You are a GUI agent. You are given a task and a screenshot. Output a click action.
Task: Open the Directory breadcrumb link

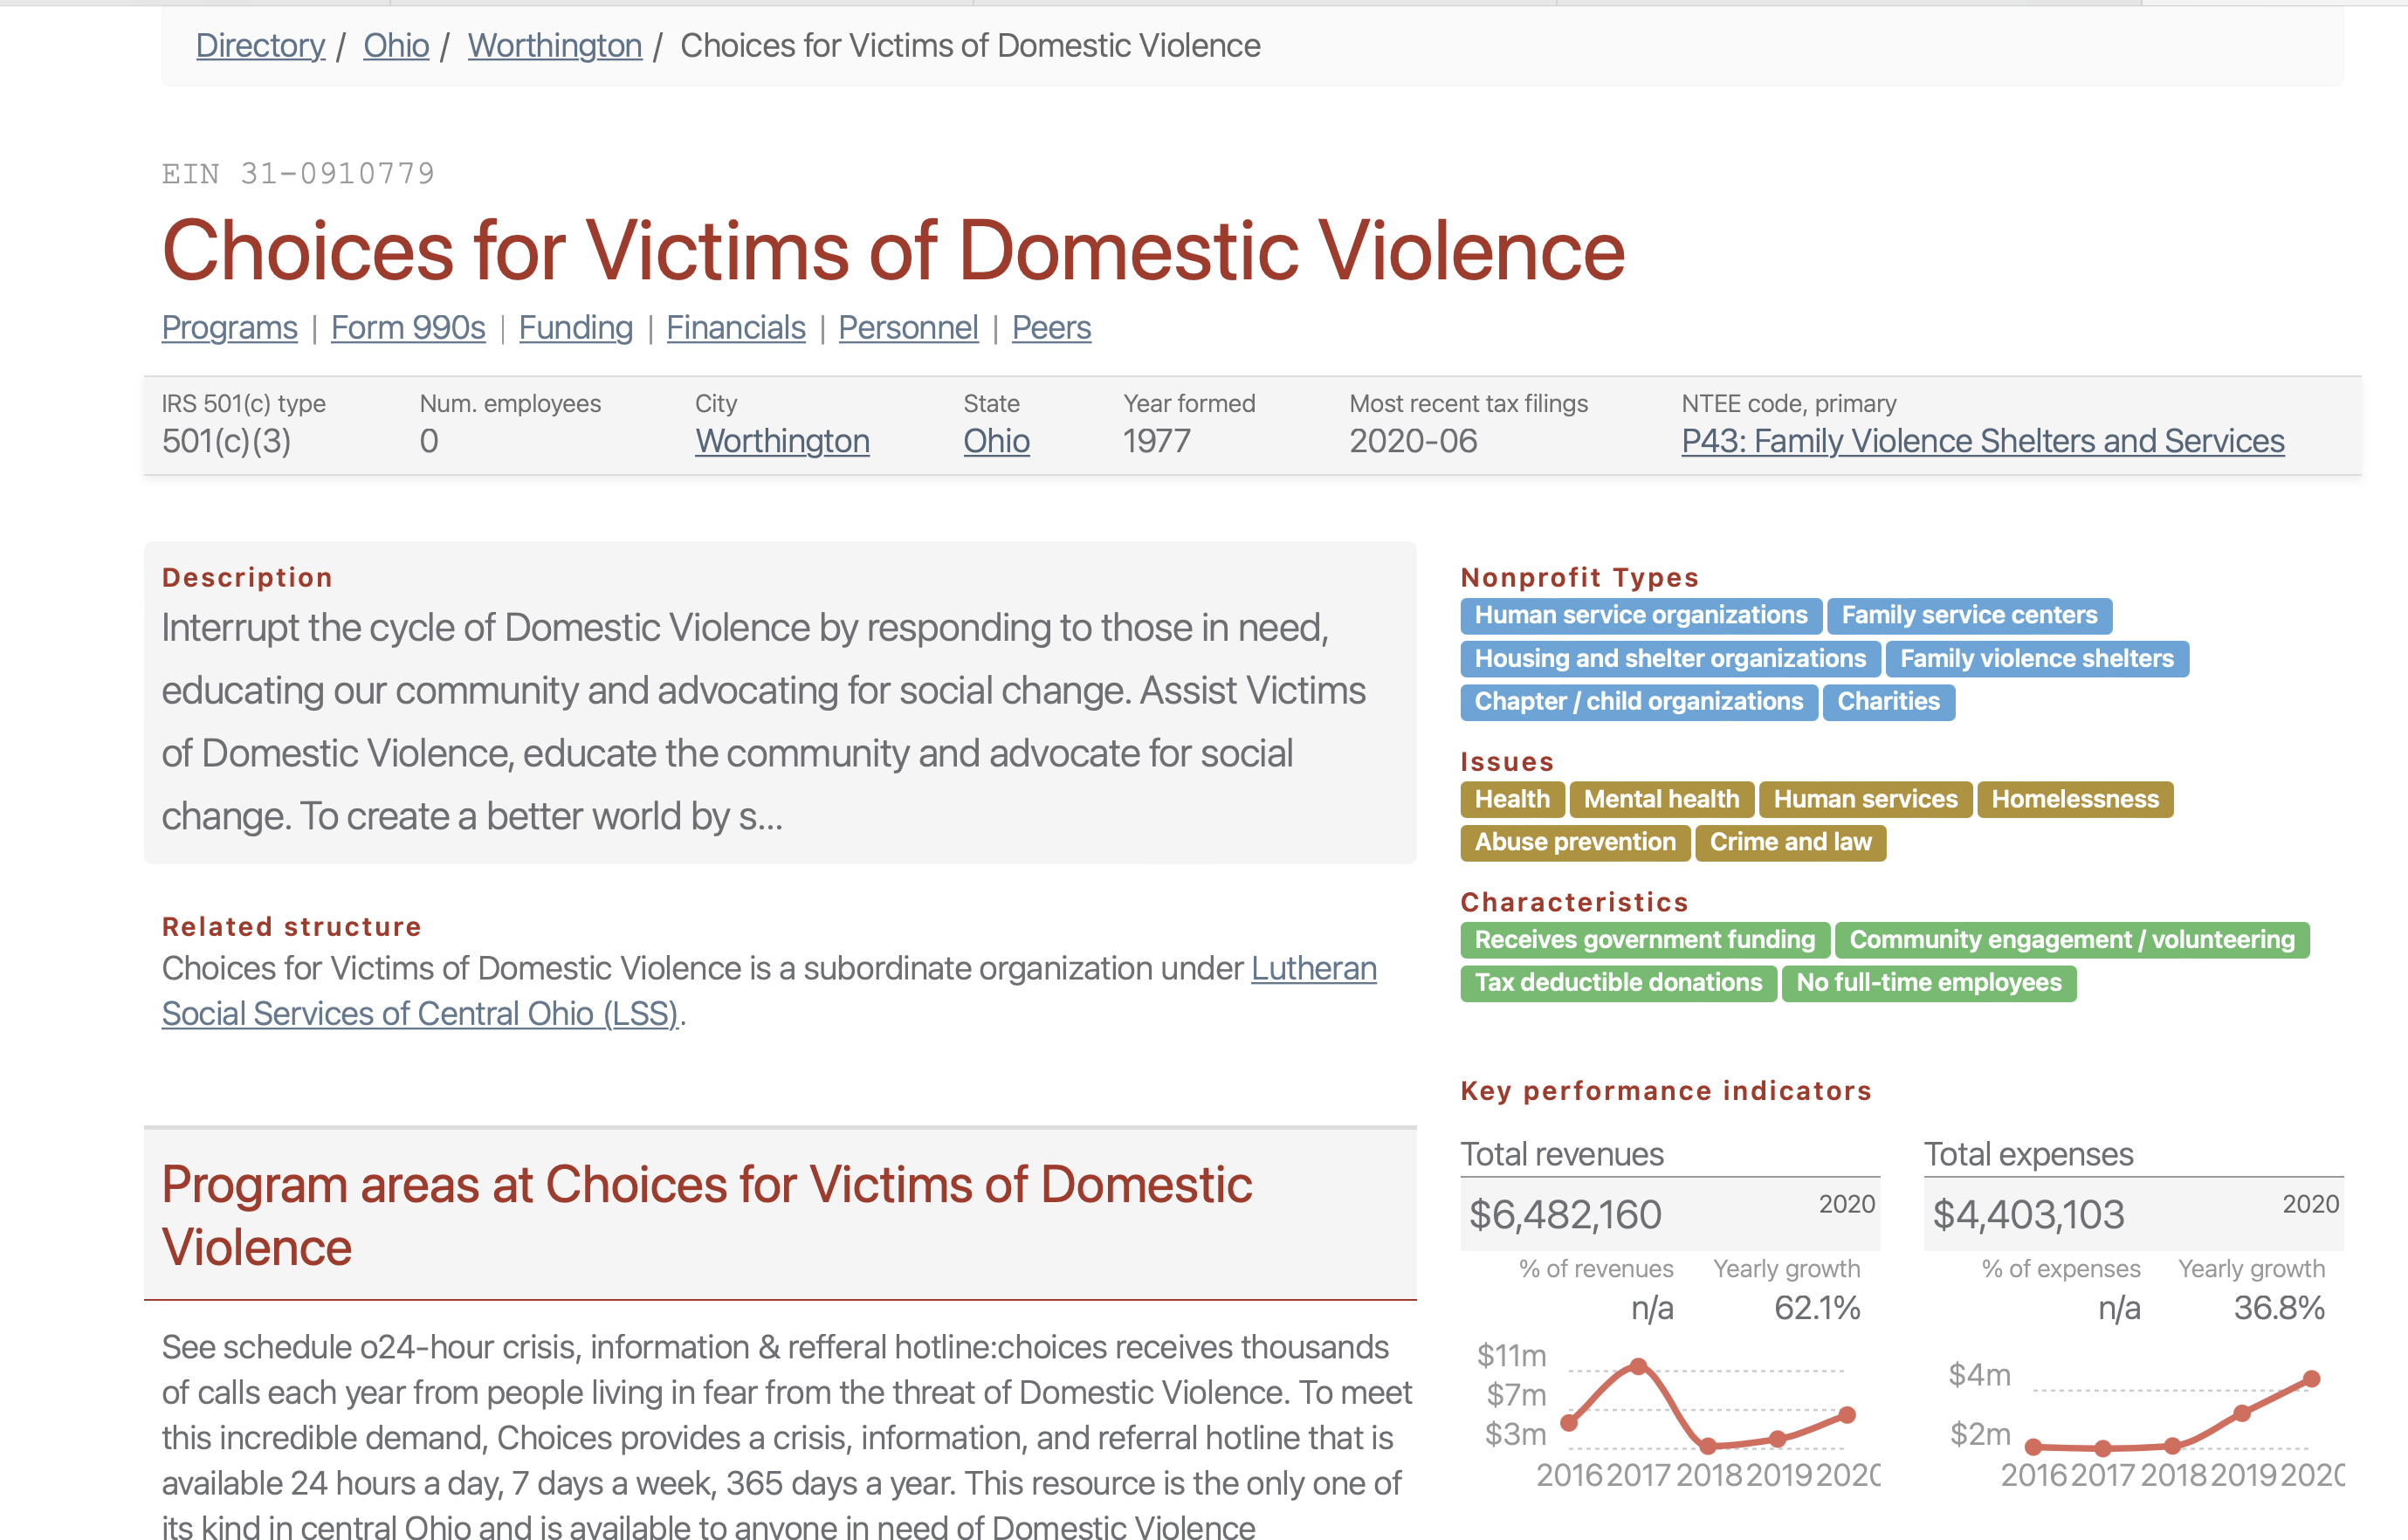tap(260, 46)
